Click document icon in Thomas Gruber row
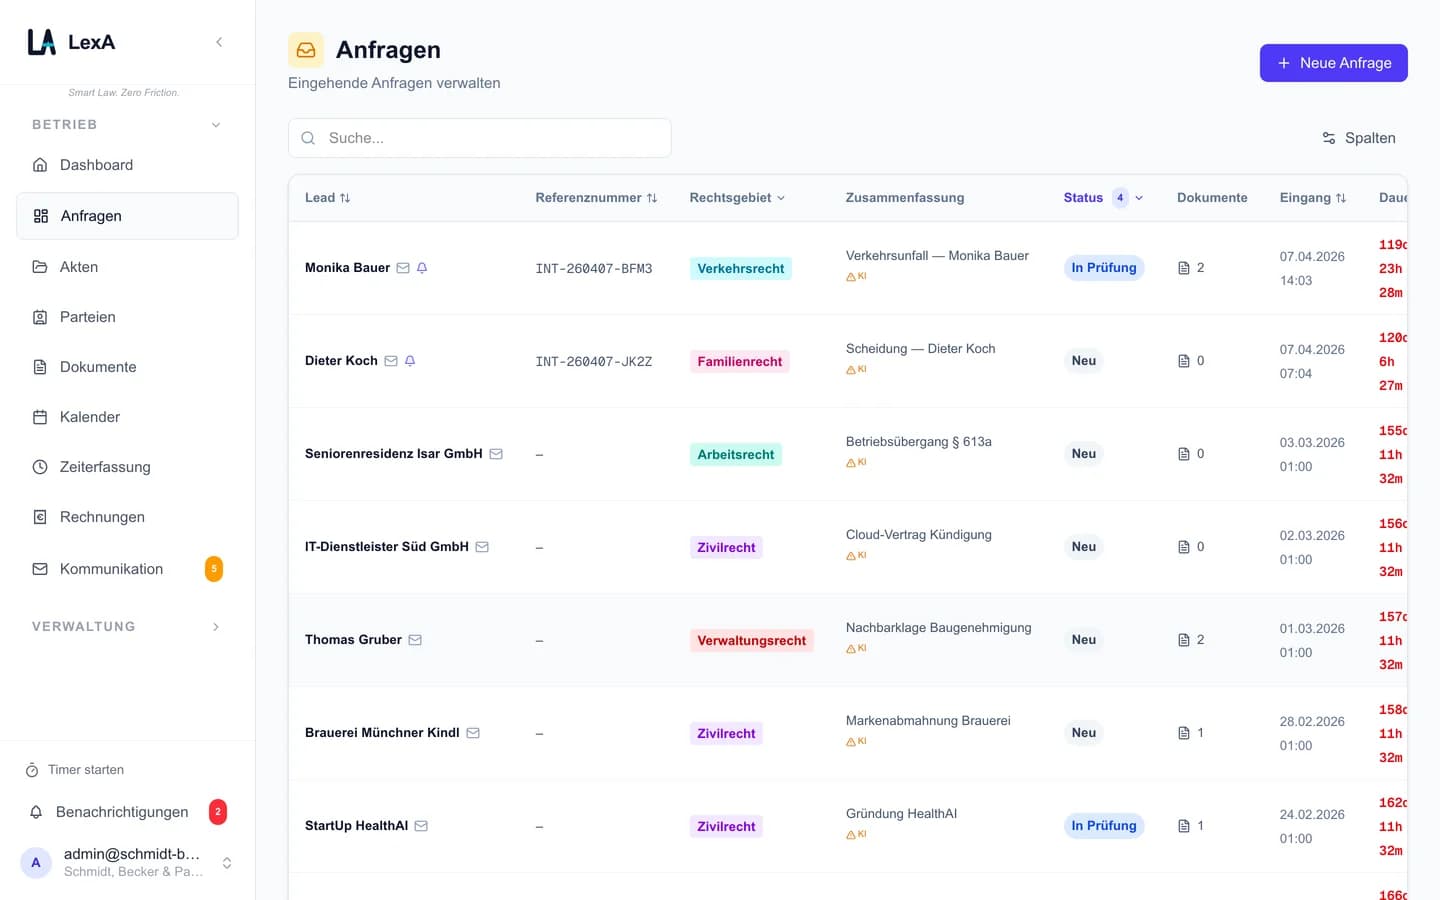Viewport: 1440px width, 900px height. tap(1184, 640)
